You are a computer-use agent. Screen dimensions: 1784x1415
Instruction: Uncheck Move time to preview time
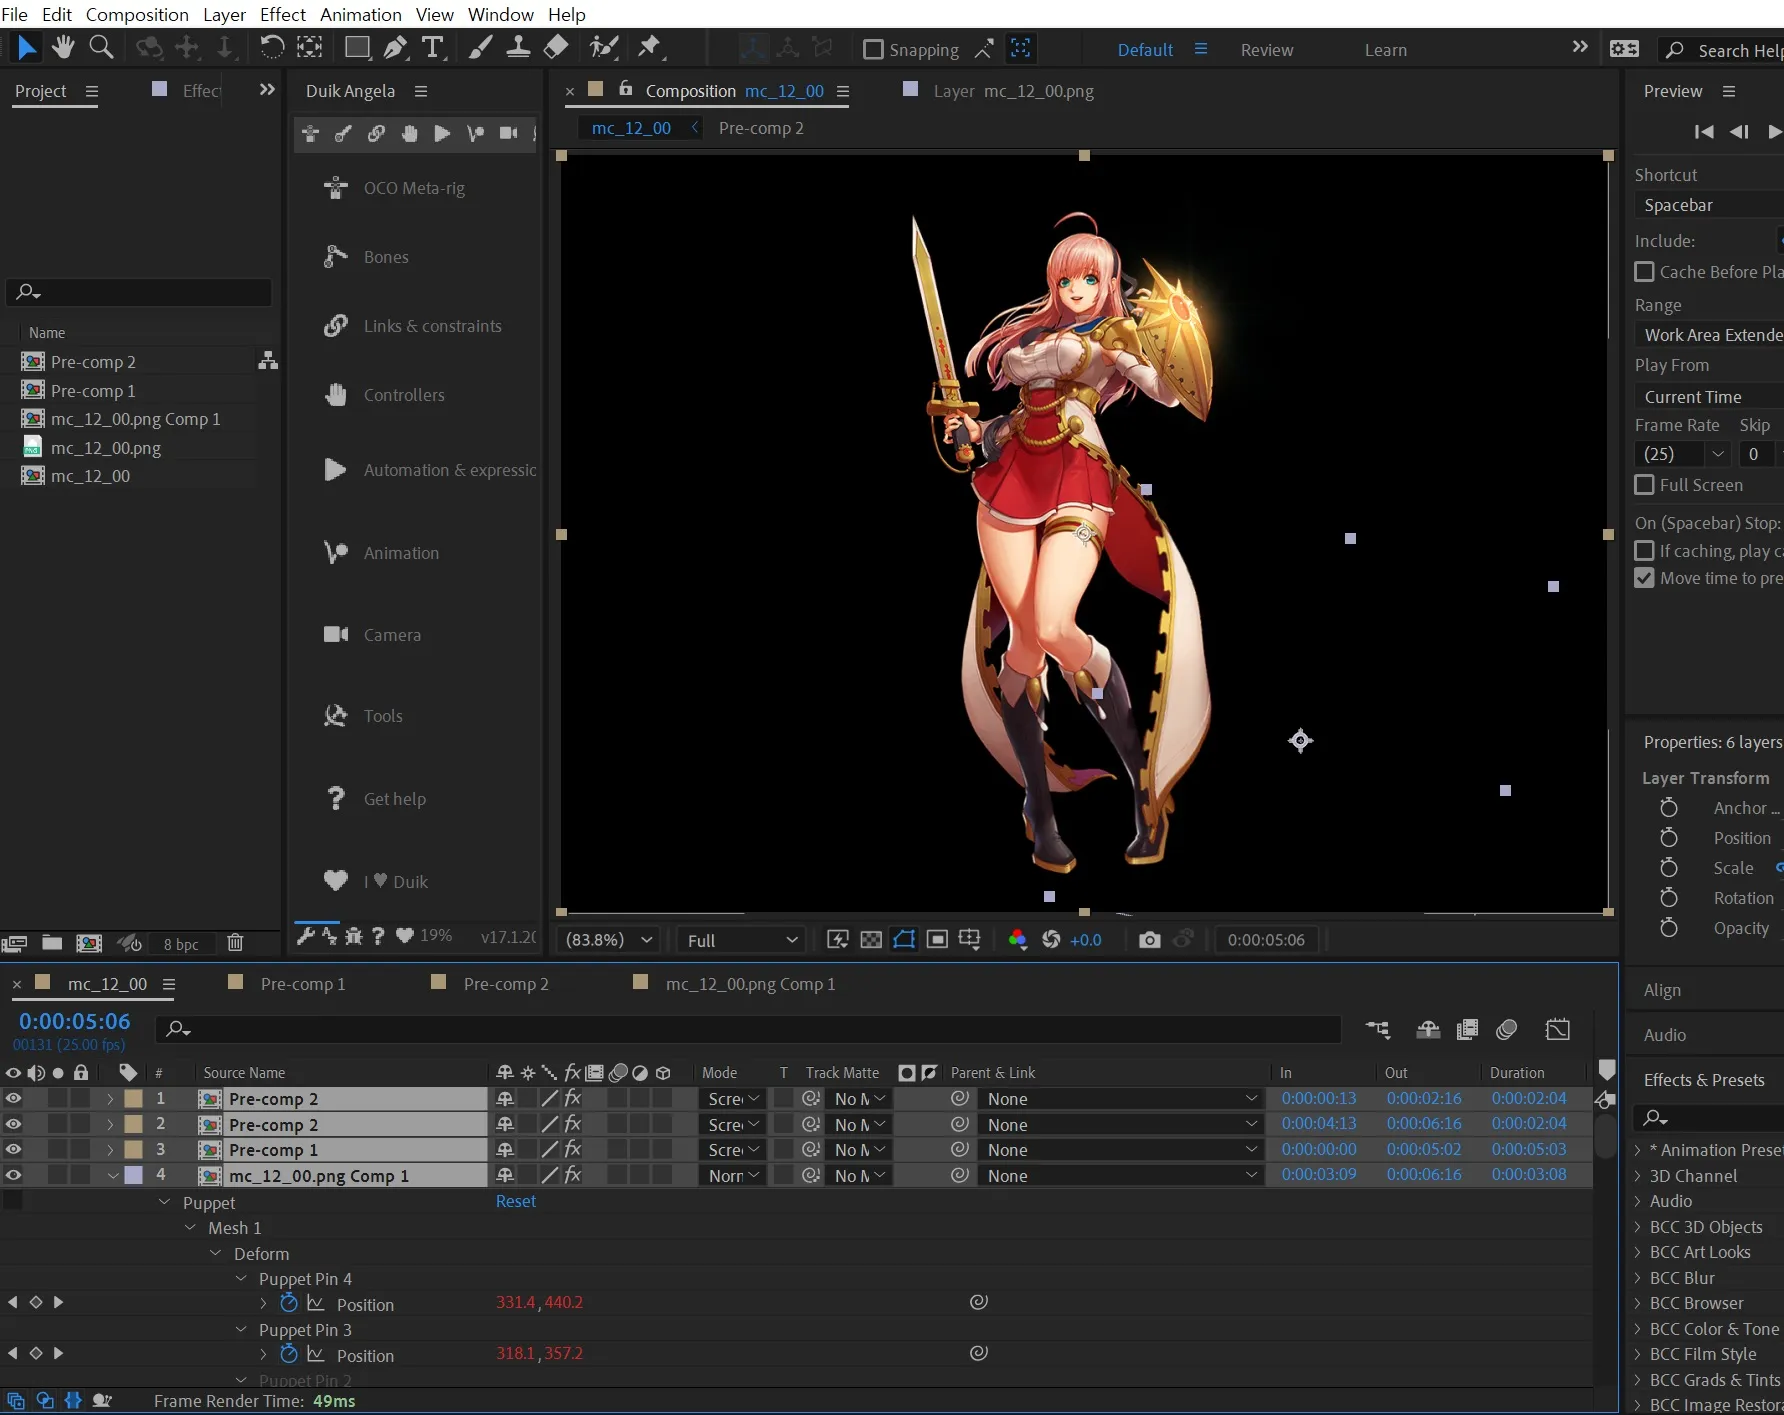(x=1644, y=578)
